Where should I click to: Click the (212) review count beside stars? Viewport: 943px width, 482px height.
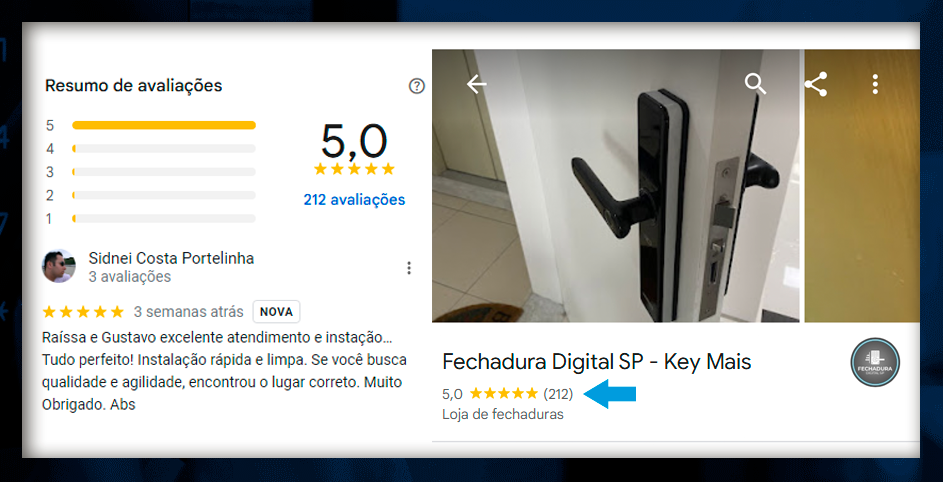point(558,395)
